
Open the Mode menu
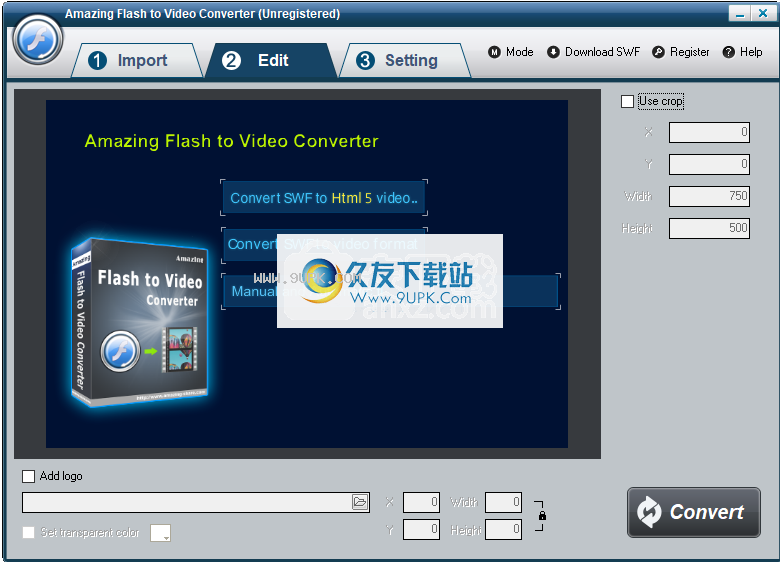pyautogui.click(x=510, y=52)
